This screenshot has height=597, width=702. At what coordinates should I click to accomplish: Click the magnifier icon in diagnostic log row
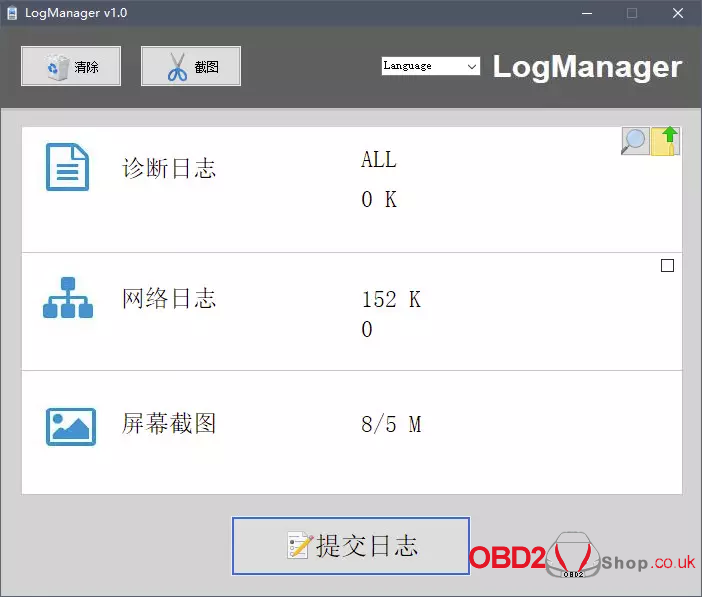pyautogui.click(x=635, y=141)
